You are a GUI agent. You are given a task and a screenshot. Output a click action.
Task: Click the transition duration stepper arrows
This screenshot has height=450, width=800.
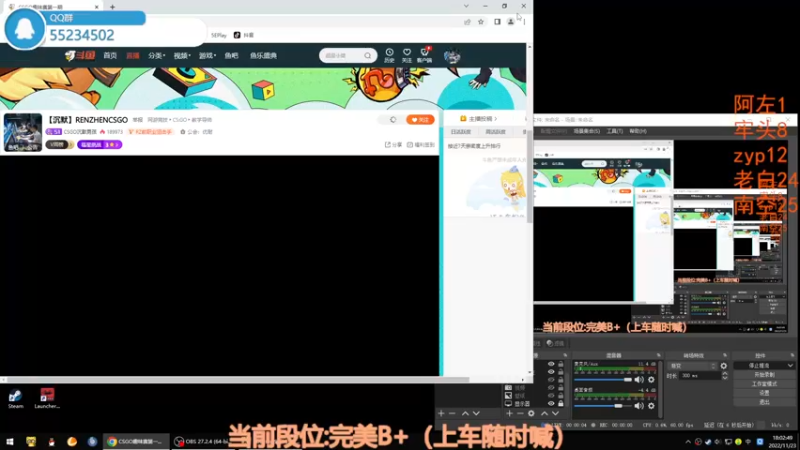coord(725,376)
